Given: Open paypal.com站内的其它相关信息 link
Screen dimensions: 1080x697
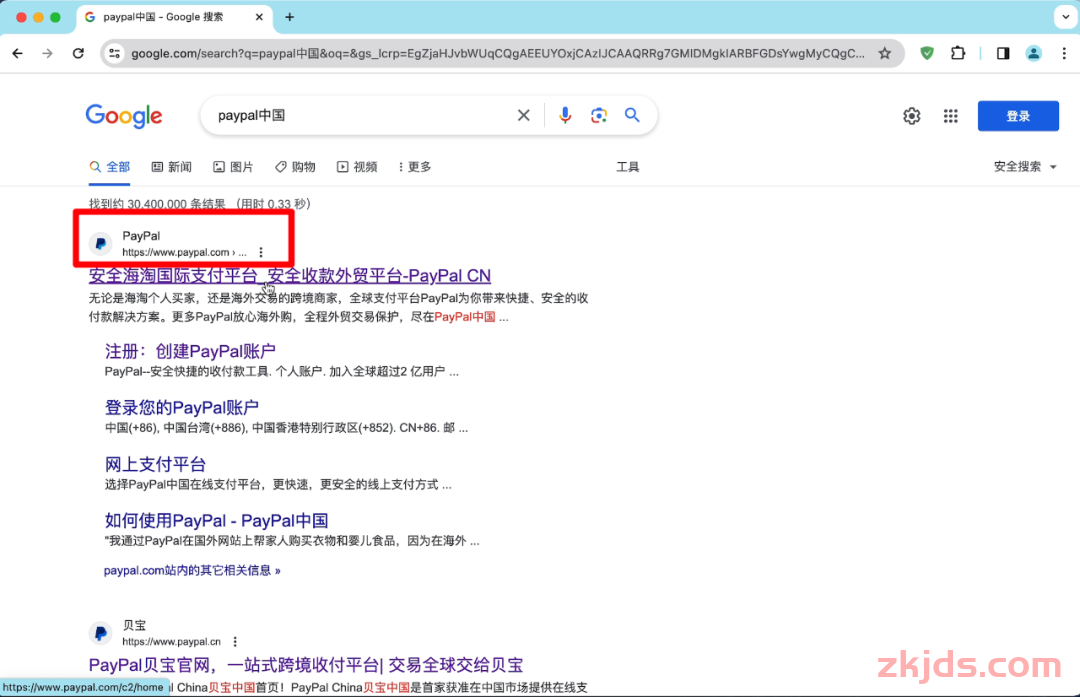Looking at the screenshot, I should 192,570.
